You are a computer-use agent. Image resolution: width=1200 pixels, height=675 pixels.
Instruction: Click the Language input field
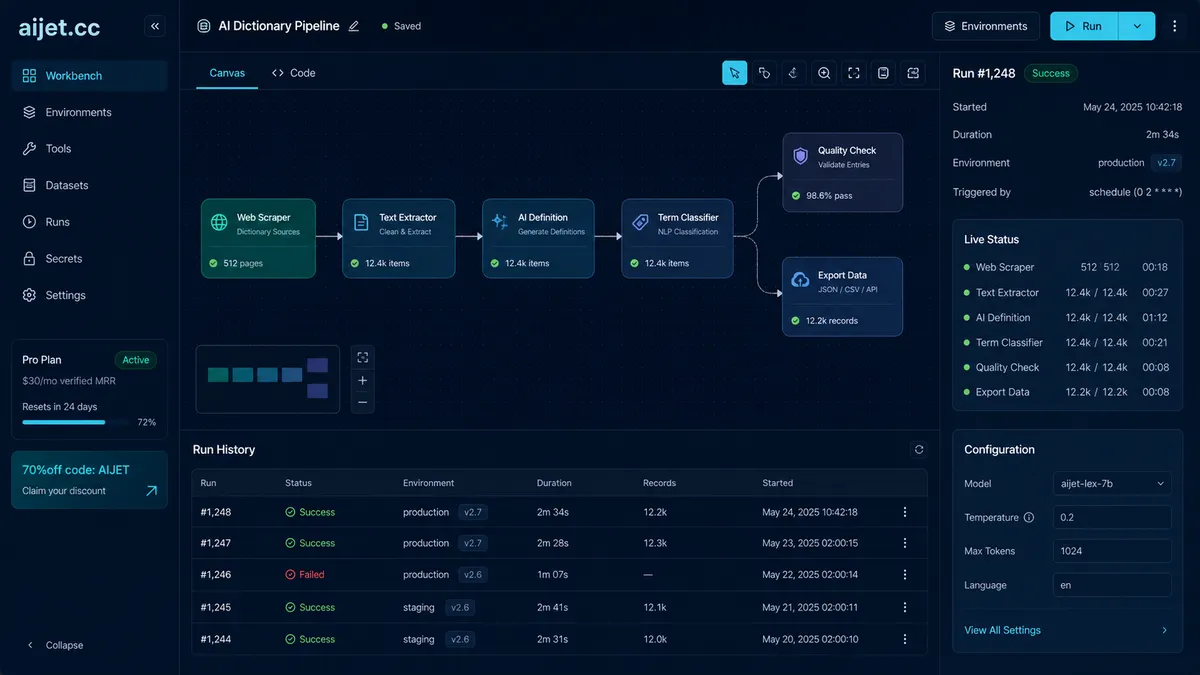tap(1112, 585)
